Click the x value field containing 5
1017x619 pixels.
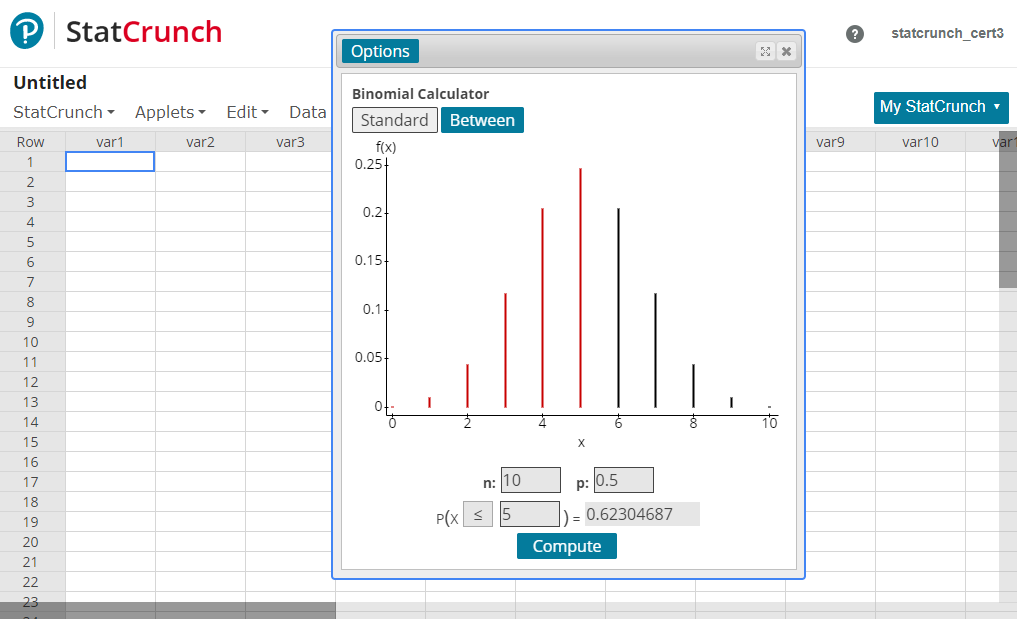529,515
